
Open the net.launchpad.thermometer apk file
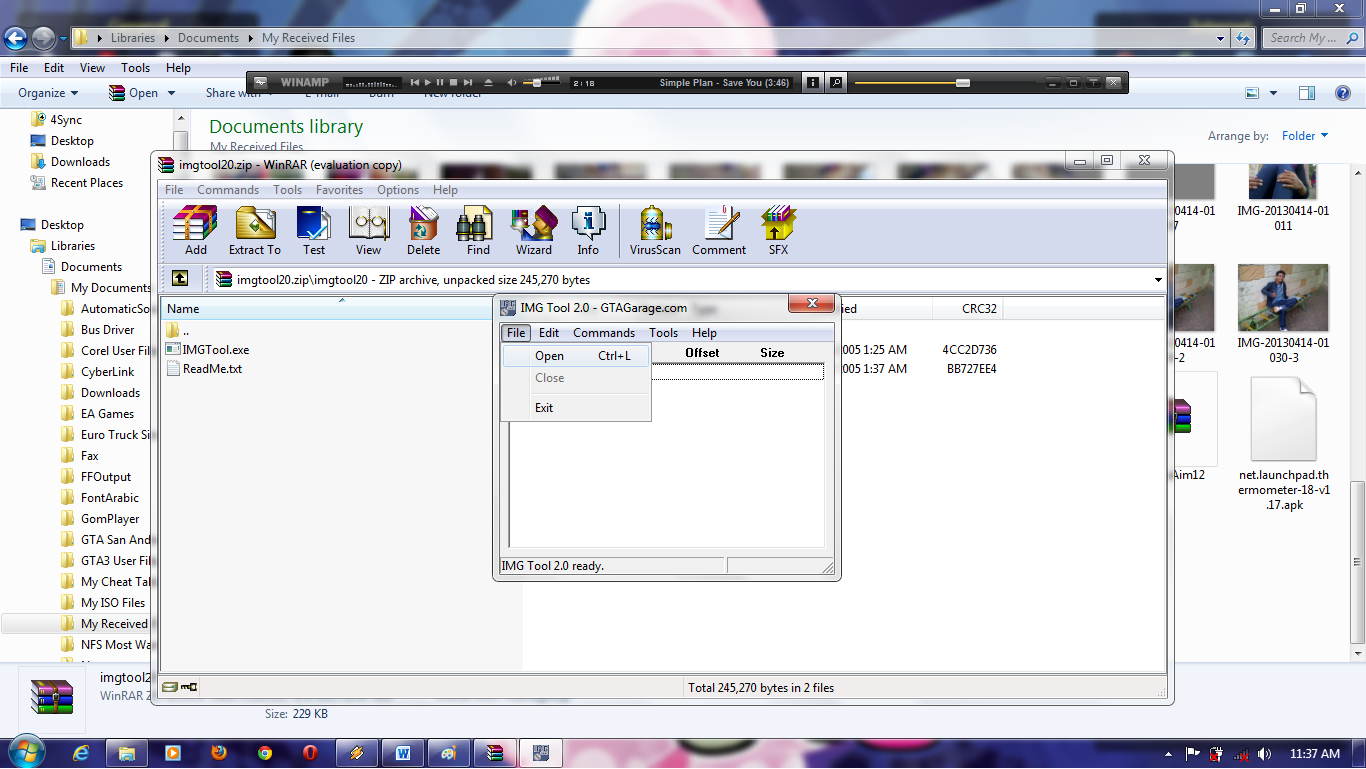[x=1284, y=444]
